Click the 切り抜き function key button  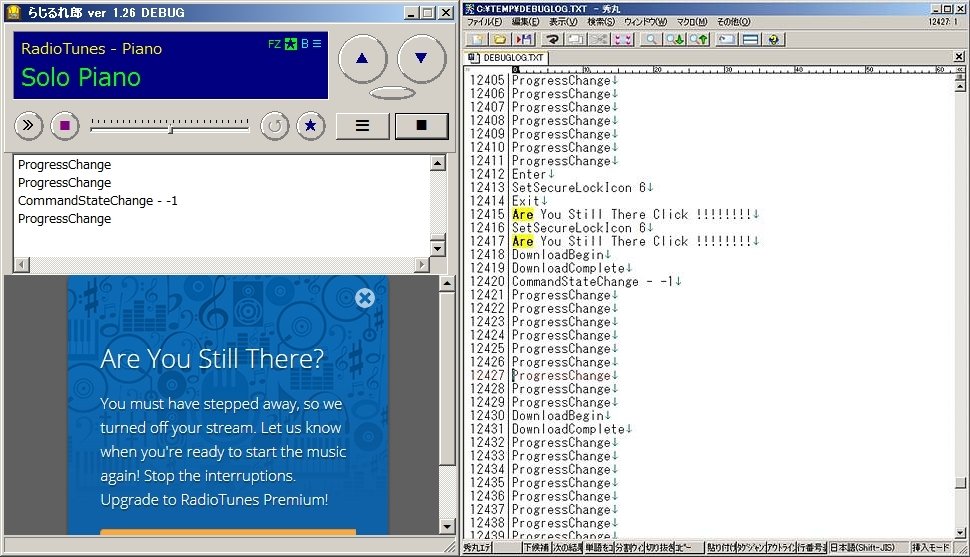(660, 547)
